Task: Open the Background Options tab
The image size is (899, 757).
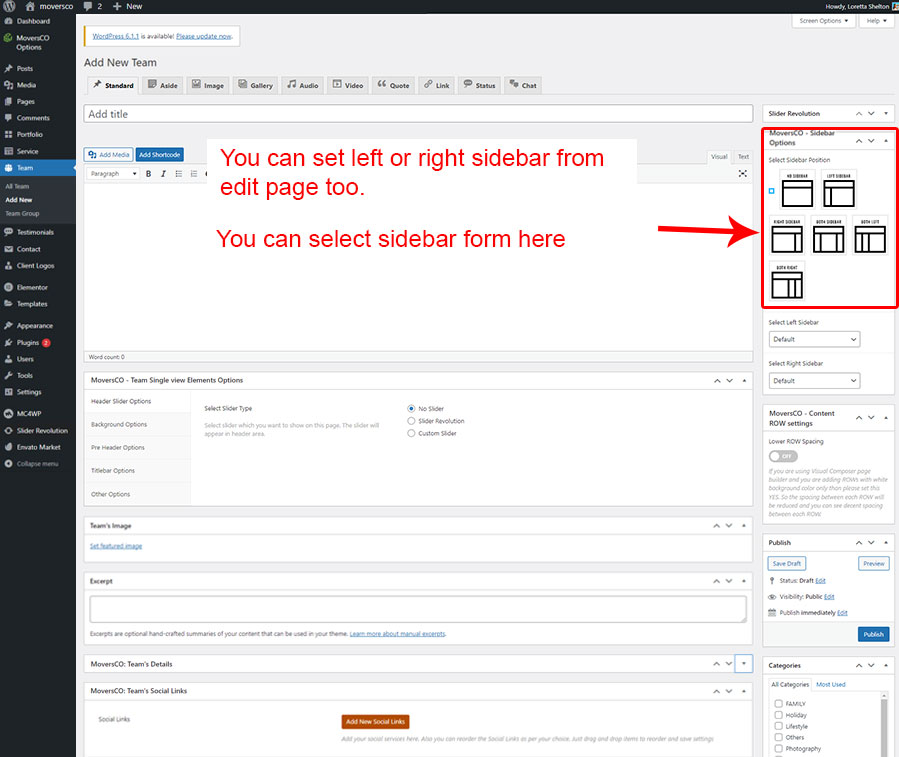Action: pyautogui.click(x=119, y=424)
